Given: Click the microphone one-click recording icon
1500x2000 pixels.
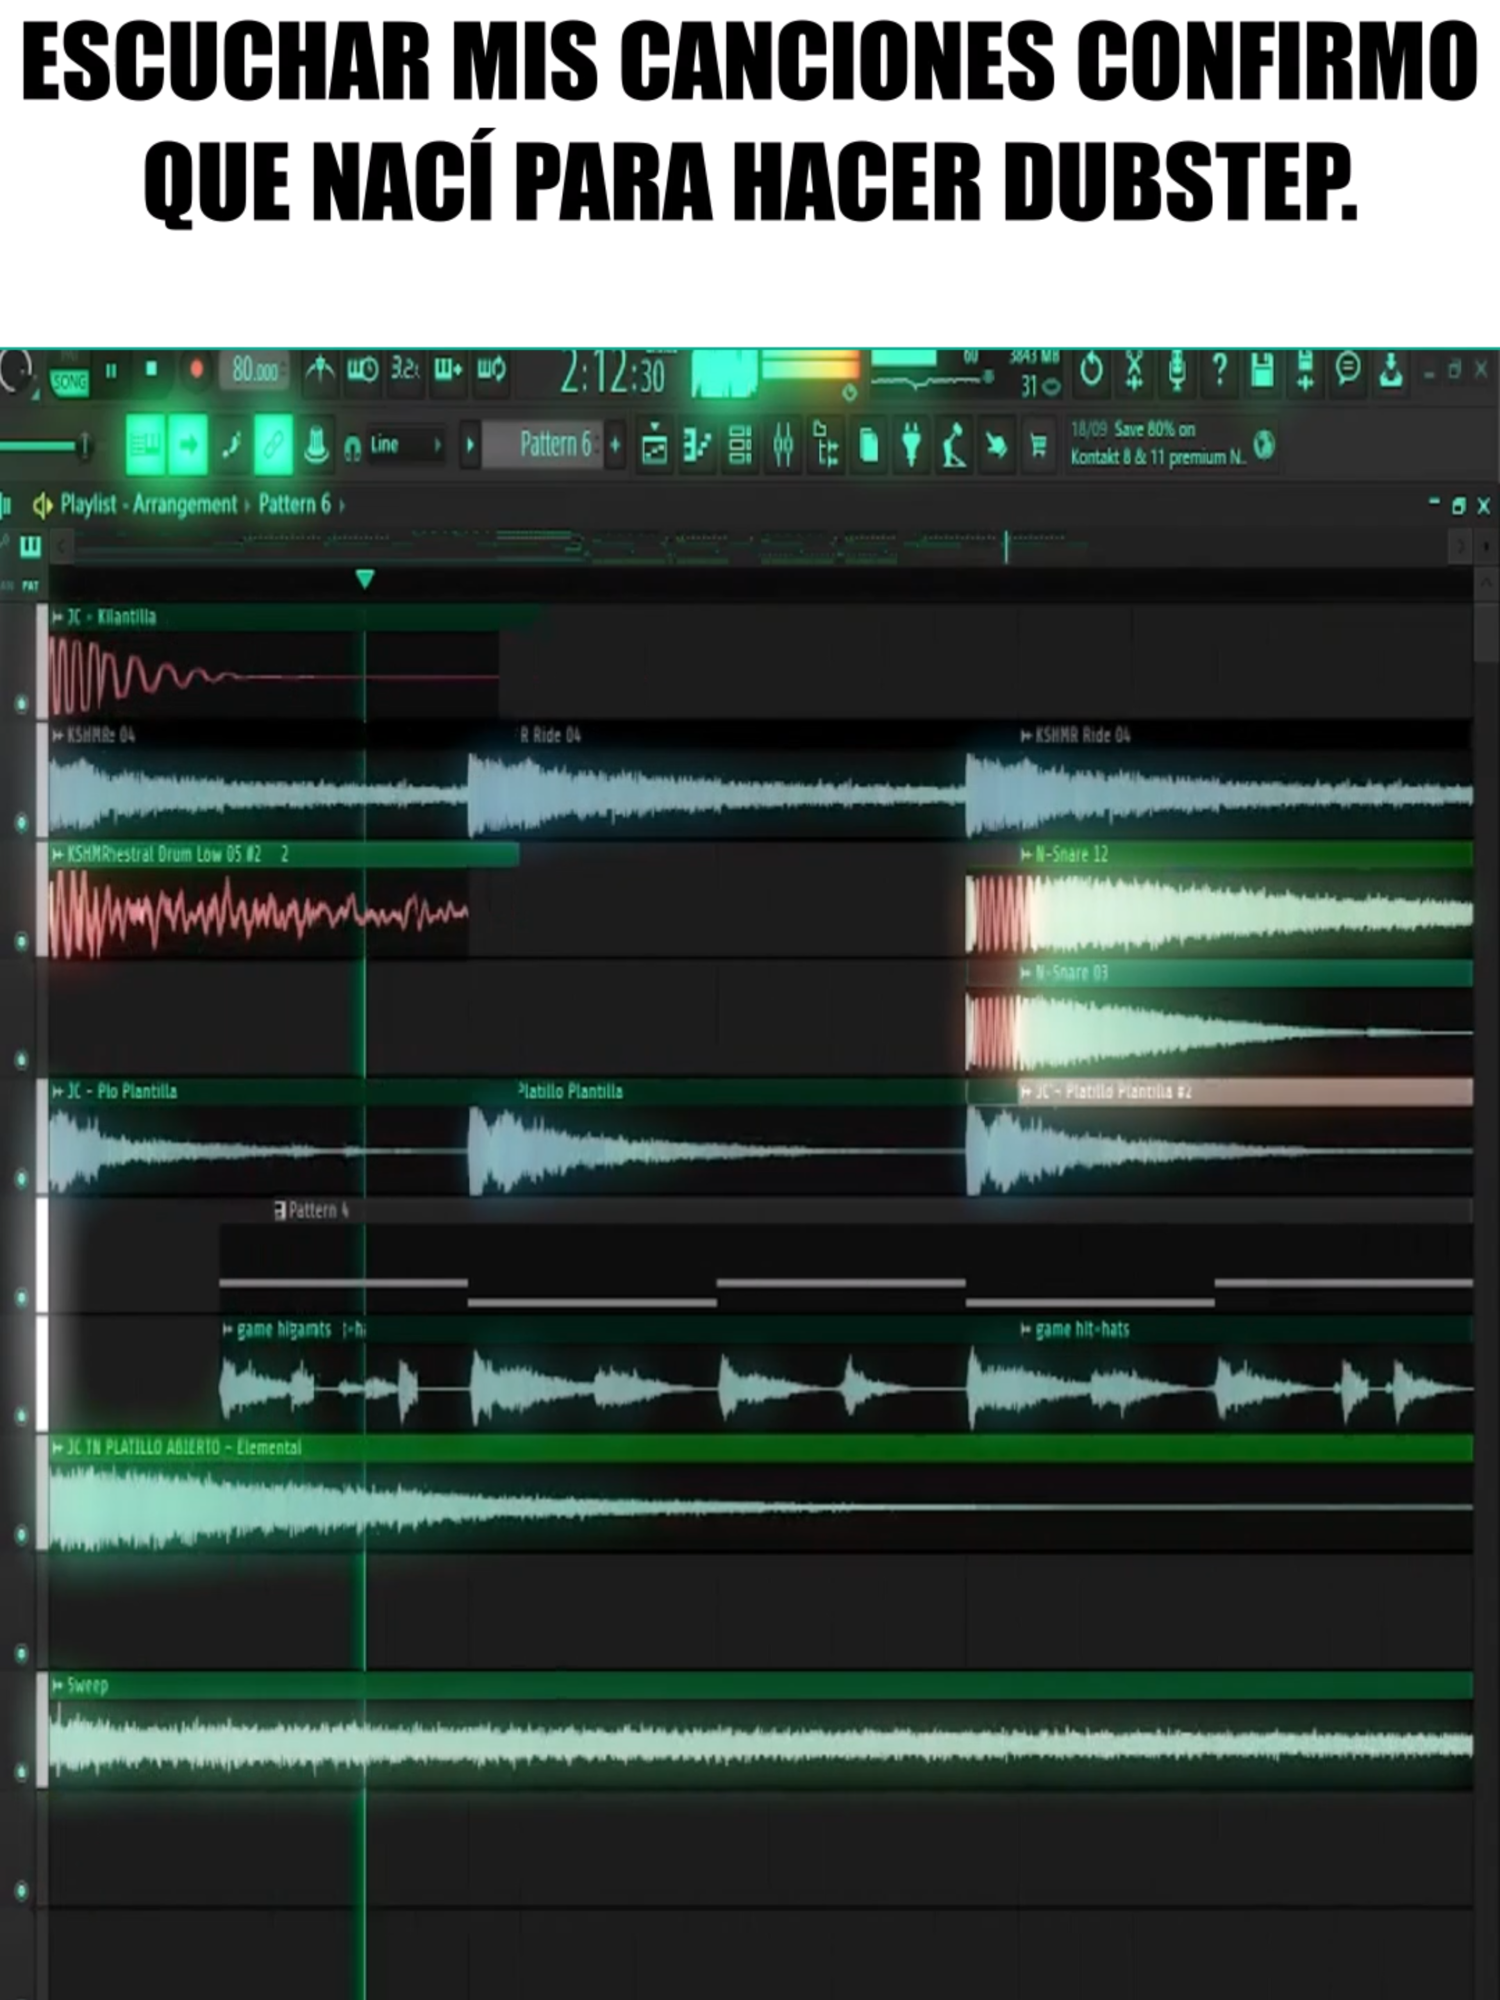Looking at the screenshot, I should (1177, 370).
